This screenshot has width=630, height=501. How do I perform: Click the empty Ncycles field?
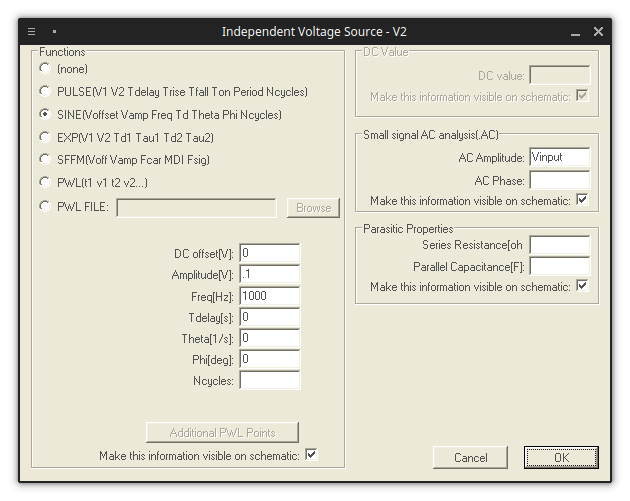click(x=270, y=380)
